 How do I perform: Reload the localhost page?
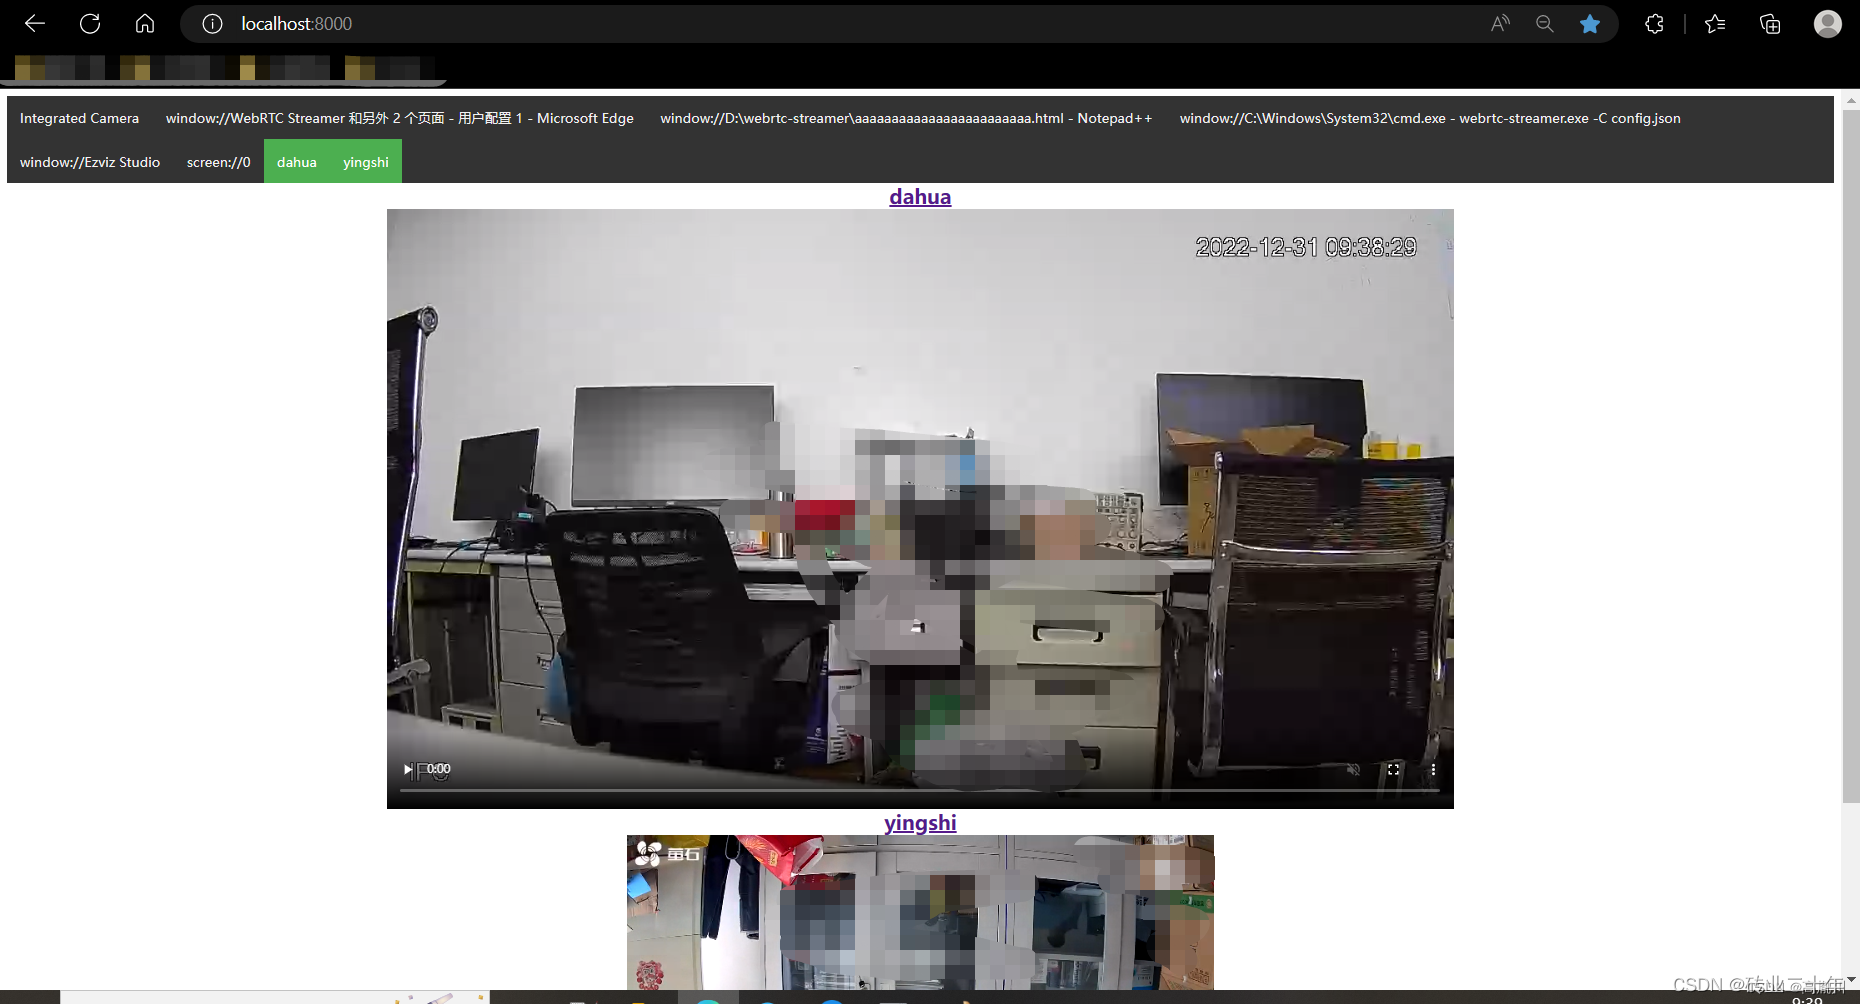coord(90,24)
